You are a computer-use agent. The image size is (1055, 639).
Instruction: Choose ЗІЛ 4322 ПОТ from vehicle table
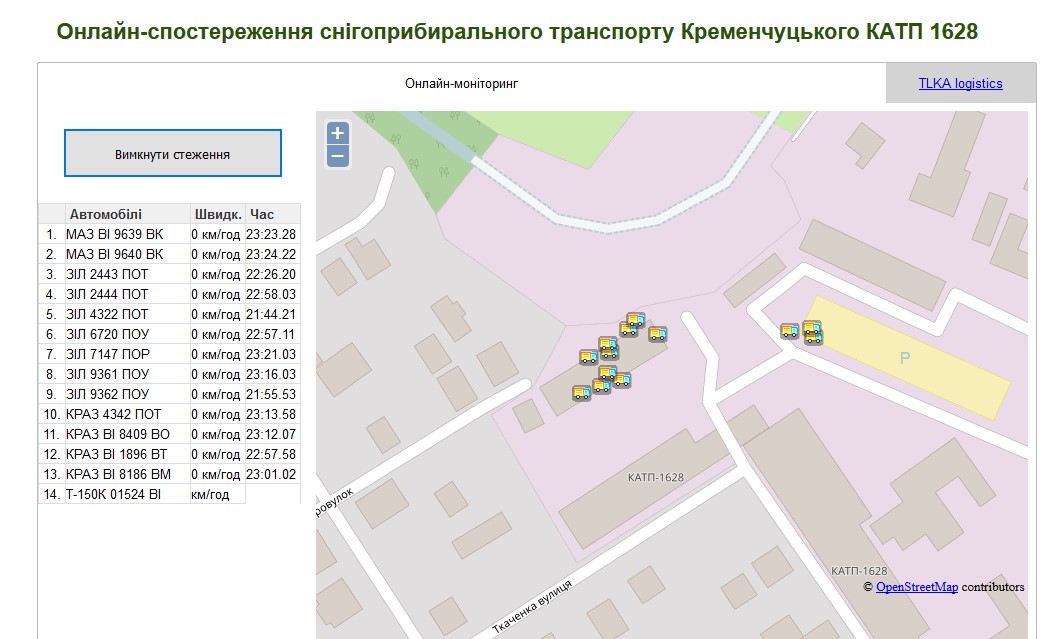(x=107, y=314)
